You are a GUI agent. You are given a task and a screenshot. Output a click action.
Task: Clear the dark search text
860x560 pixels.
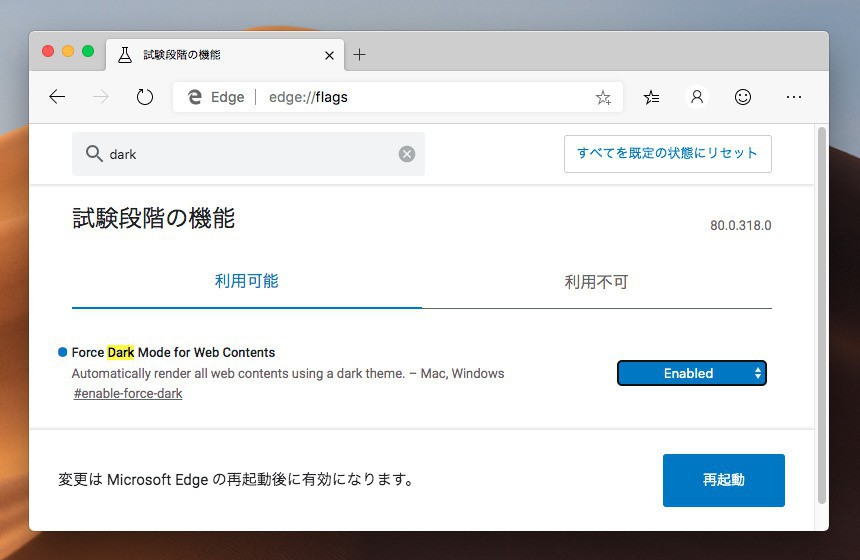click(x=407, y=154)
